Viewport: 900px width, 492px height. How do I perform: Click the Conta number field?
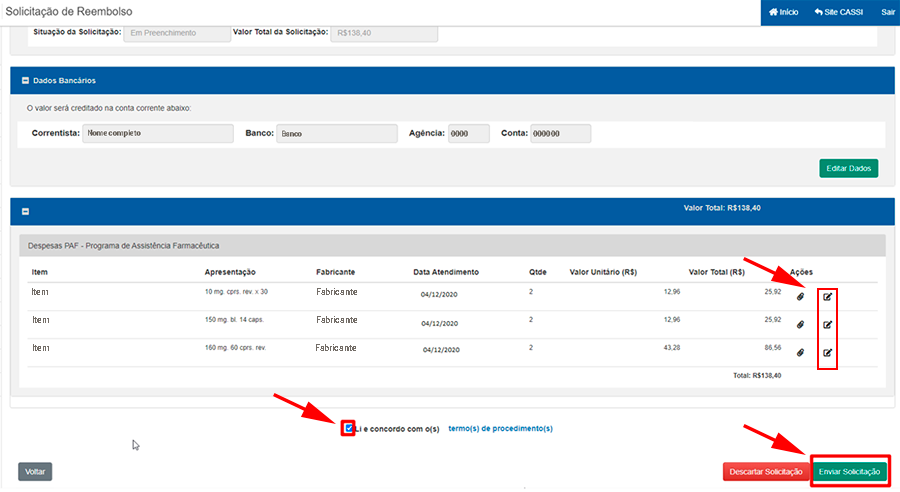[x=561, y=133]
